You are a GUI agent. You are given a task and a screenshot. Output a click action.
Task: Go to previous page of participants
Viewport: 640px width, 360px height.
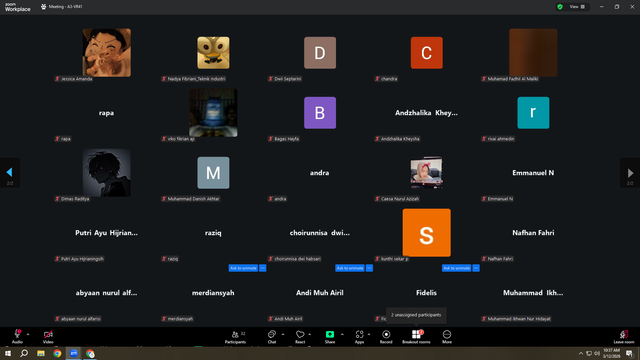10,173
